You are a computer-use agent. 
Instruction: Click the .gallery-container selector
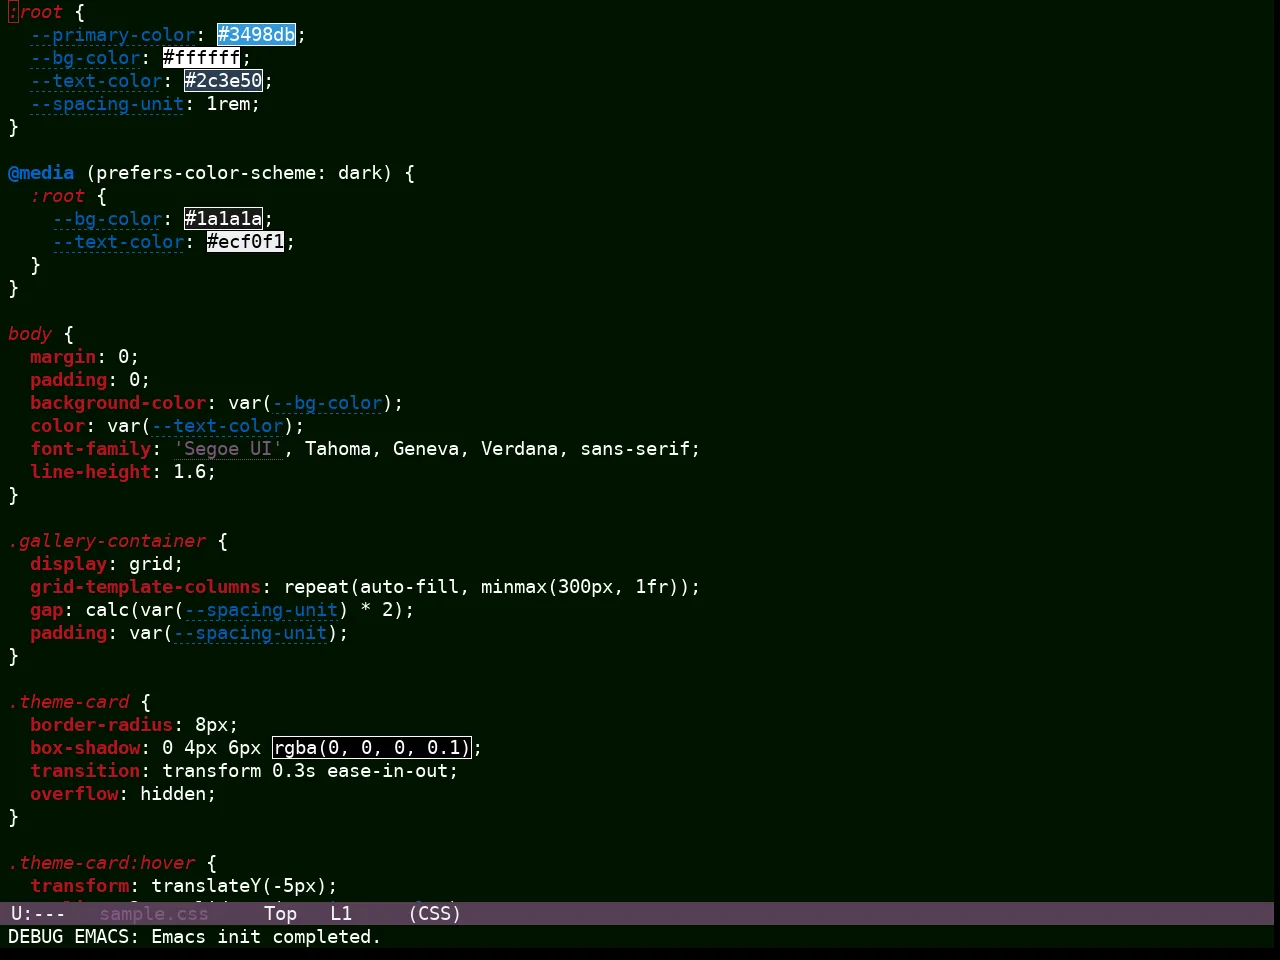tap(107, 541)
